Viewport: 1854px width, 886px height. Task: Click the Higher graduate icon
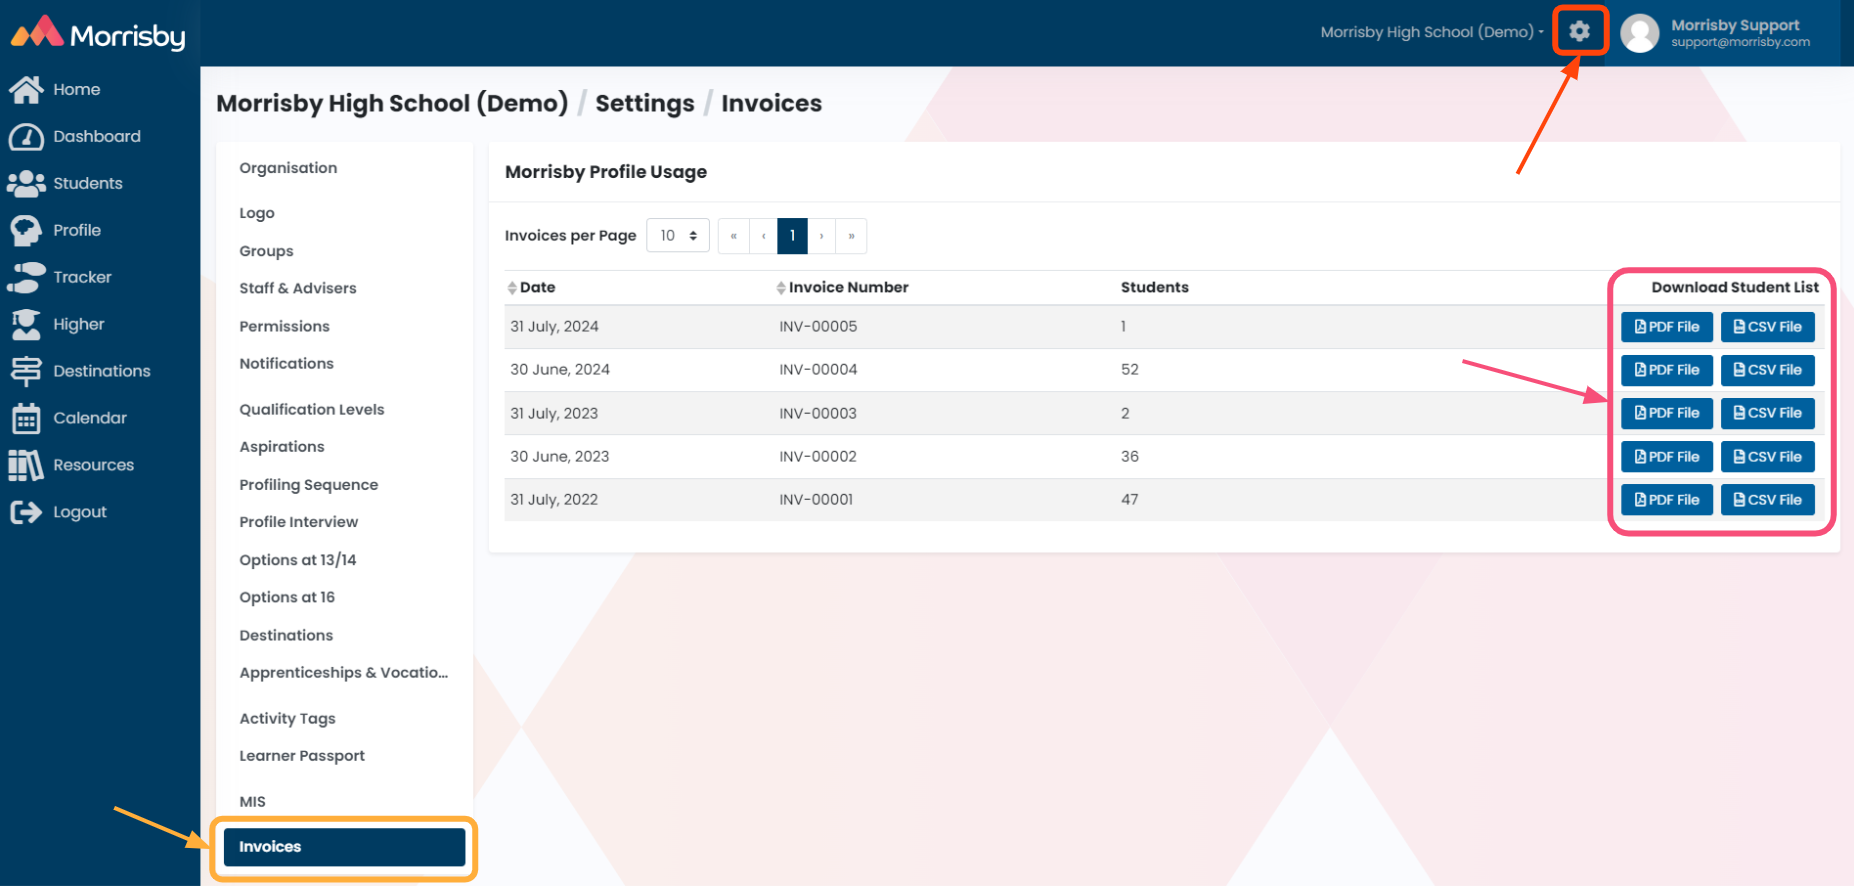(26, 325)
